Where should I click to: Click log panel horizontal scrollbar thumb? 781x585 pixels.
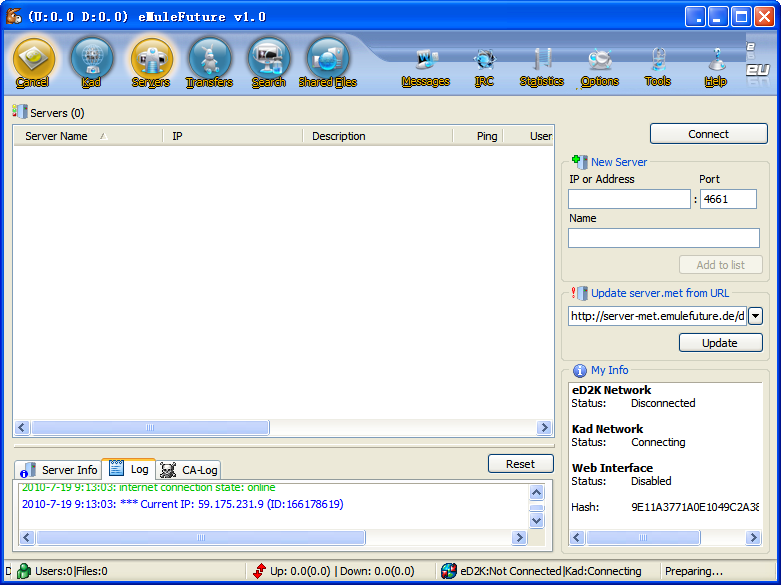[x=201, y=537]
